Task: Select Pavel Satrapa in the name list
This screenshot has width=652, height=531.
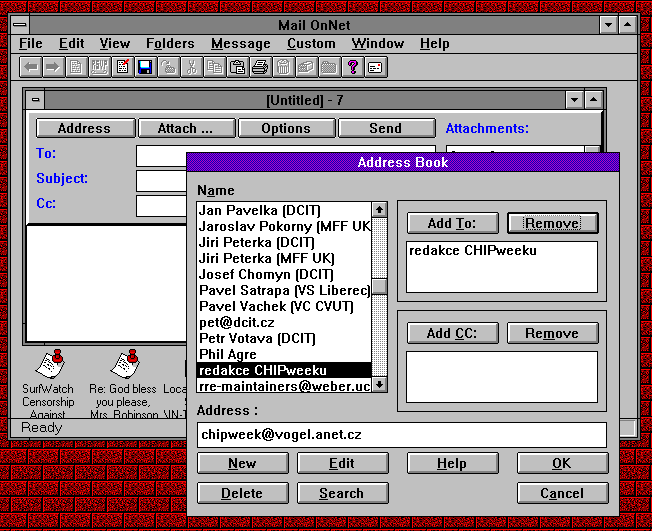Action: [284, 290]
